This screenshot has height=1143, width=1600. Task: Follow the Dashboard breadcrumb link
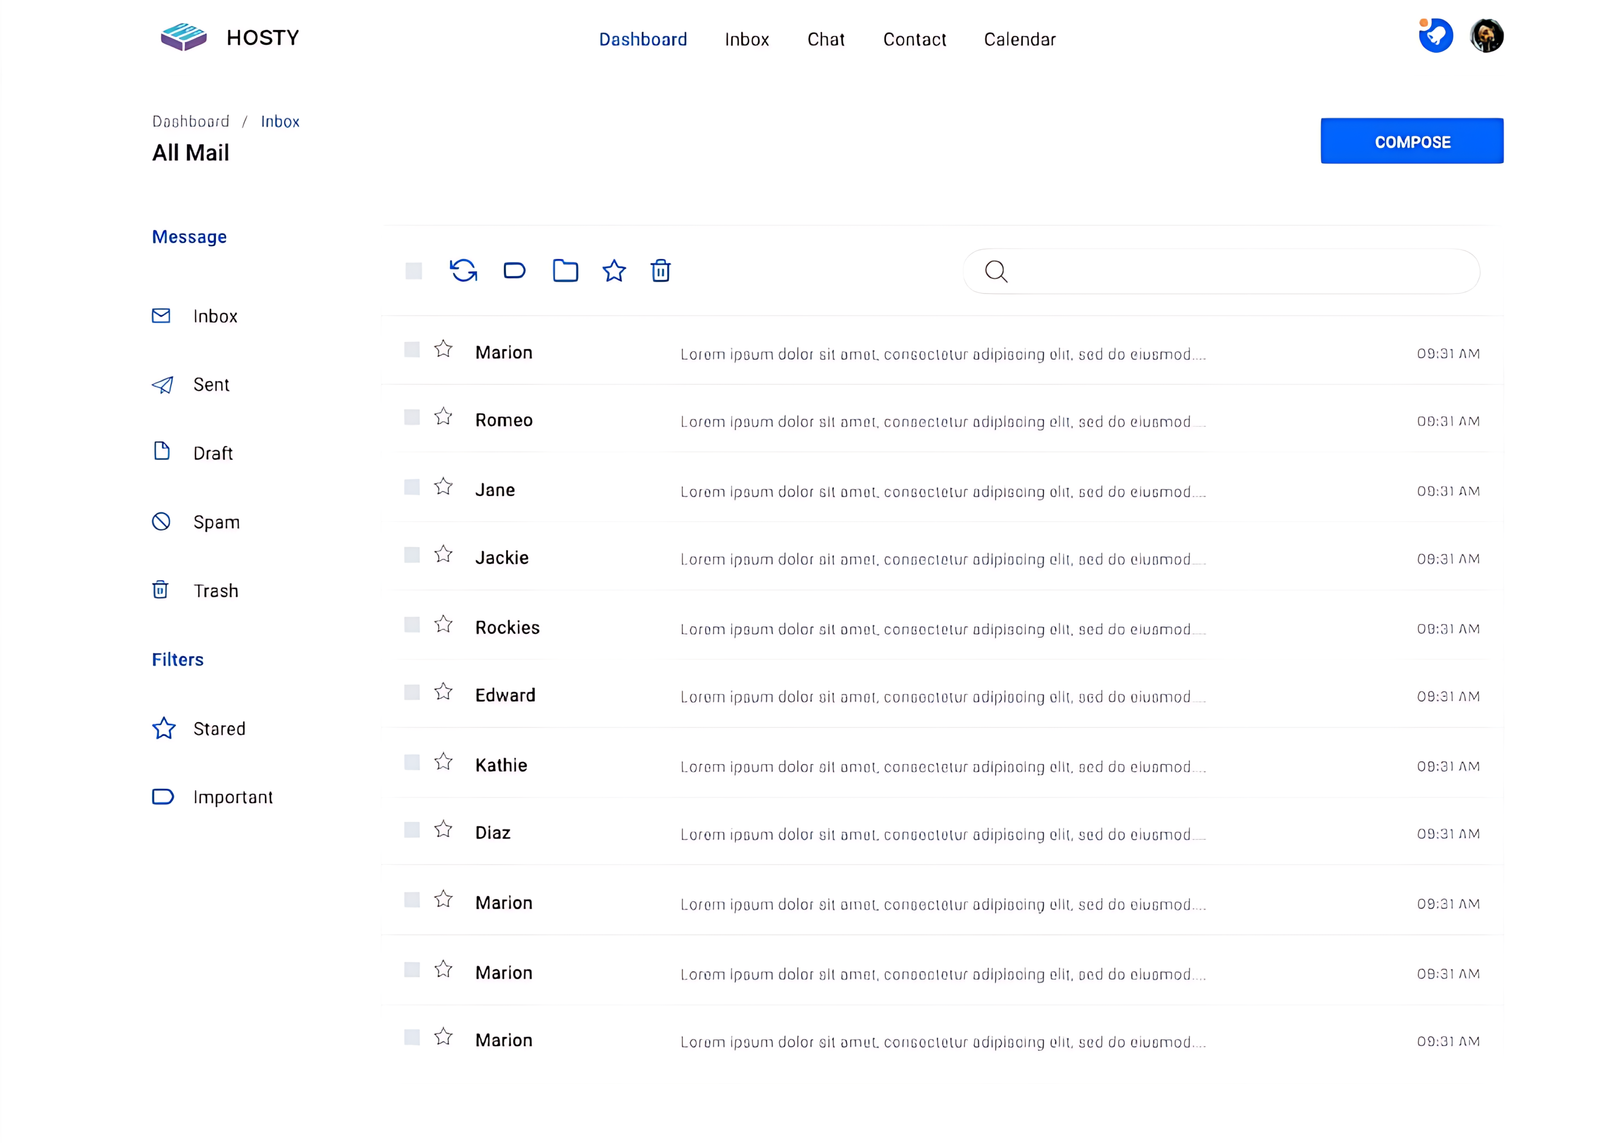tap(191, 122)
